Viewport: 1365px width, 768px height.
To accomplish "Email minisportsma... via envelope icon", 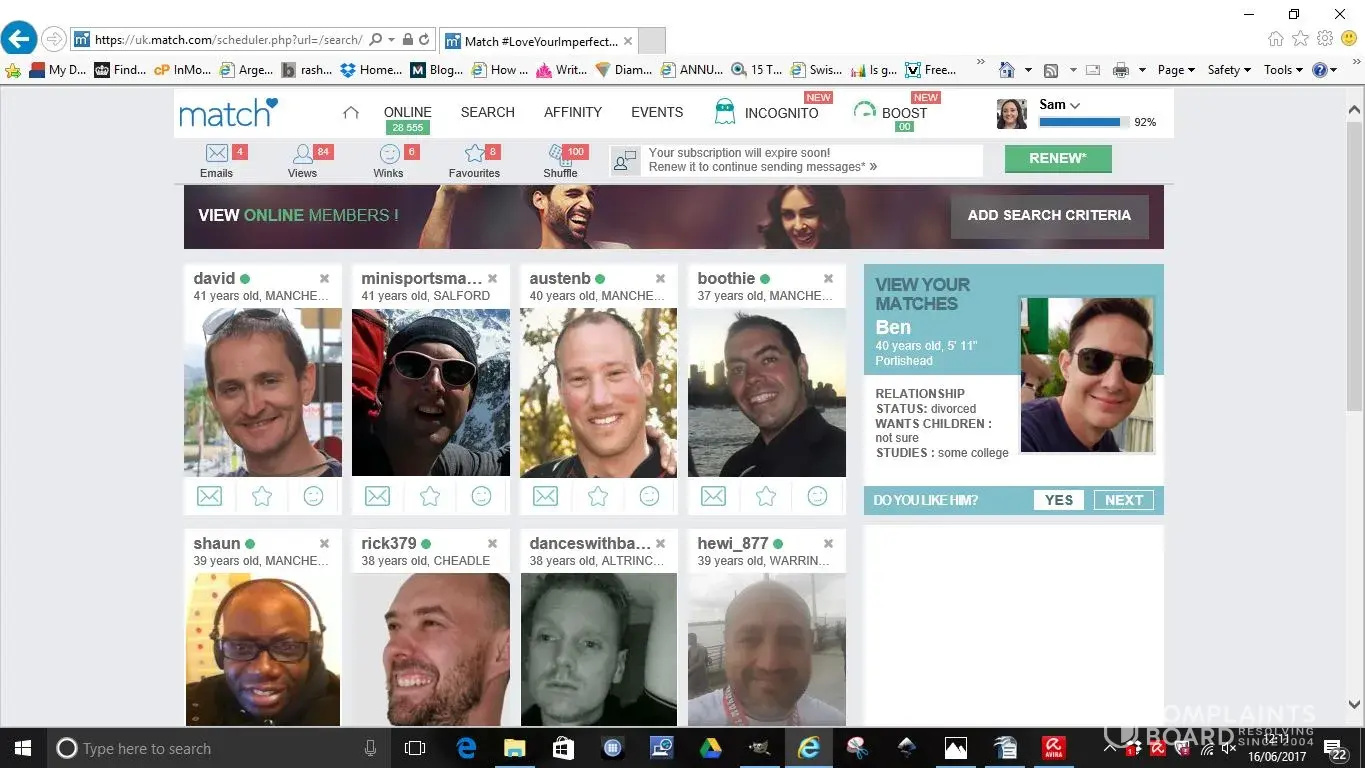I will click(x=377, y=496).
